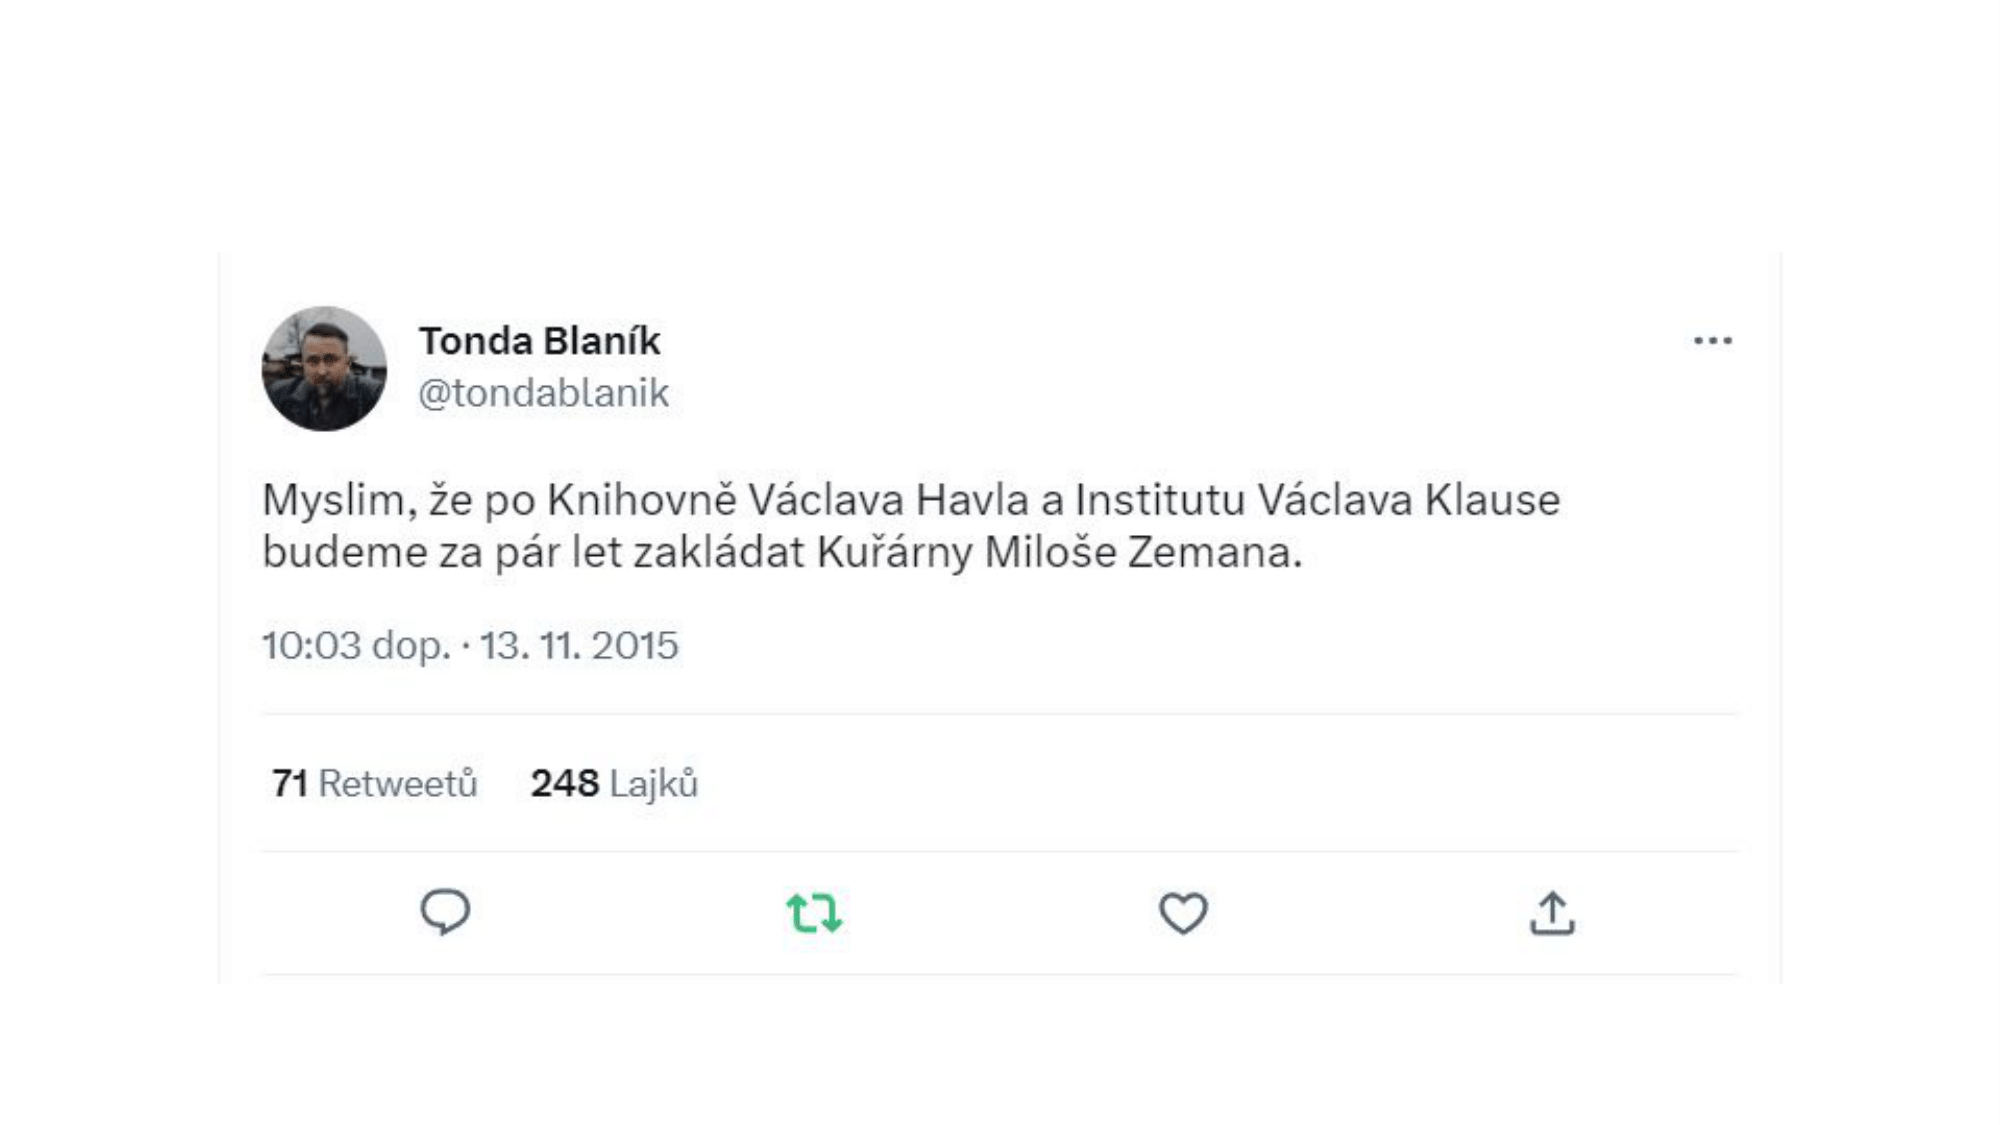Select the word Retweetů
Viewport: 2000px width, 1125px height.
pos(398,783)
